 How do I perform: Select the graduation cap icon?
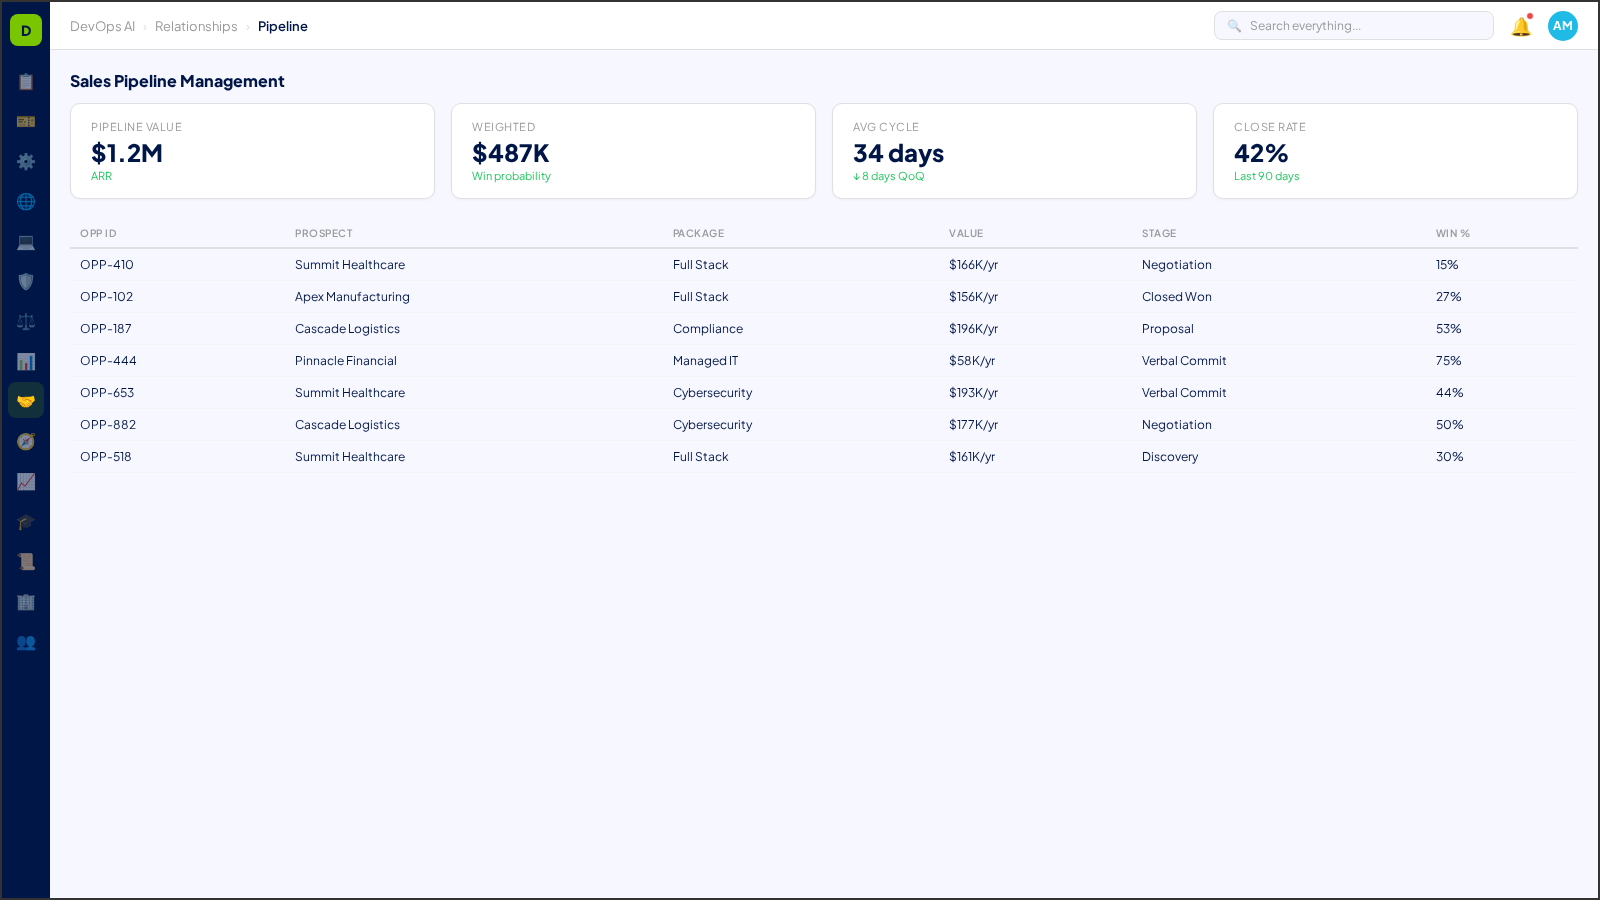[26, 521]
